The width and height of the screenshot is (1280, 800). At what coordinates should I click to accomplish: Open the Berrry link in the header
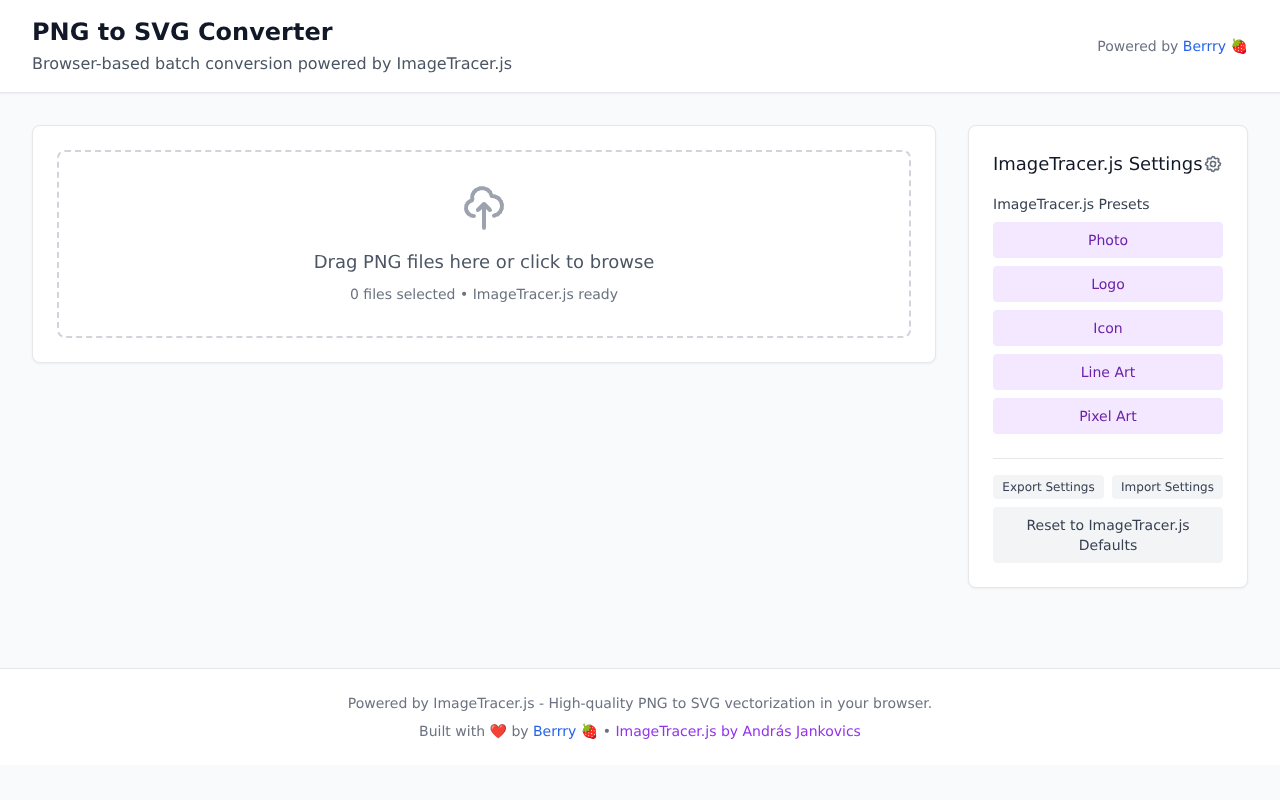[1203, 46]
